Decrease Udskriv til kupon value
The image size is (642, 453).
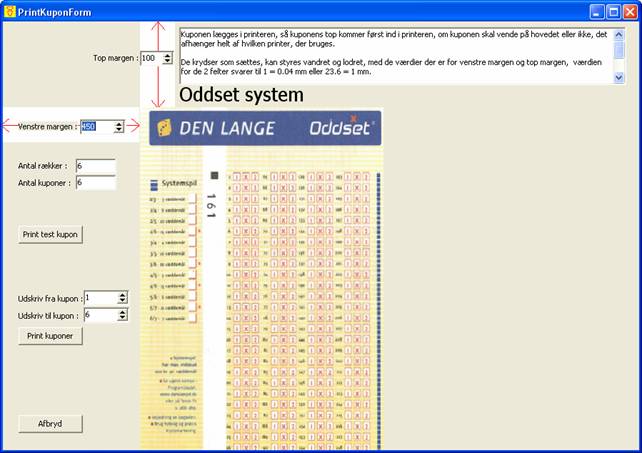122,318
